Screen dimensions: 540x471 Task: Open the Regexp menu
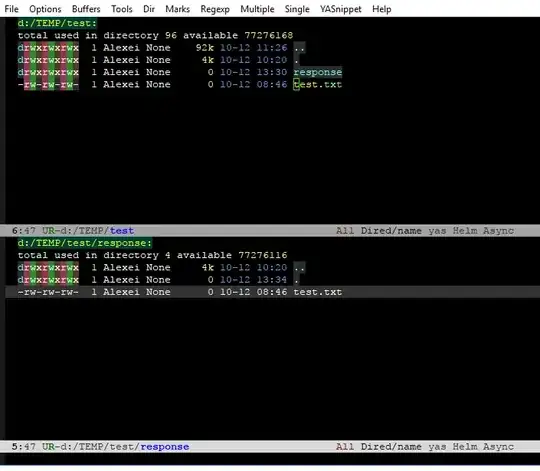click(215, 9)
